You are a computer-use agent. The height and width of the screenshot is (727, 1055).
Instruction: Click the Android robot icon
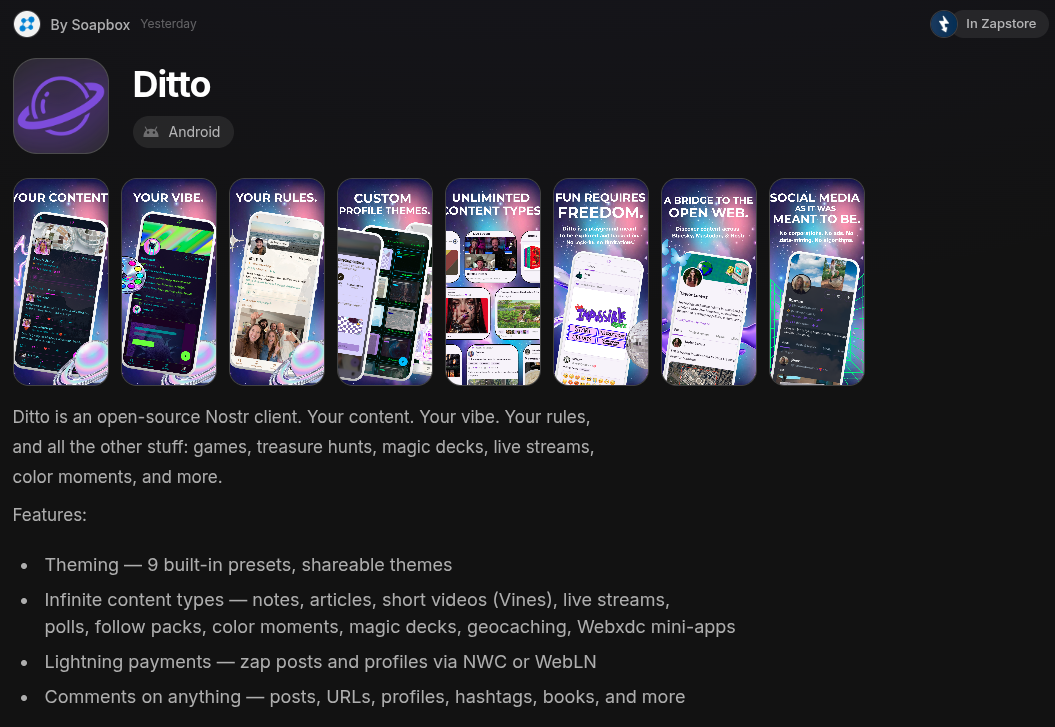pos(151,132)
